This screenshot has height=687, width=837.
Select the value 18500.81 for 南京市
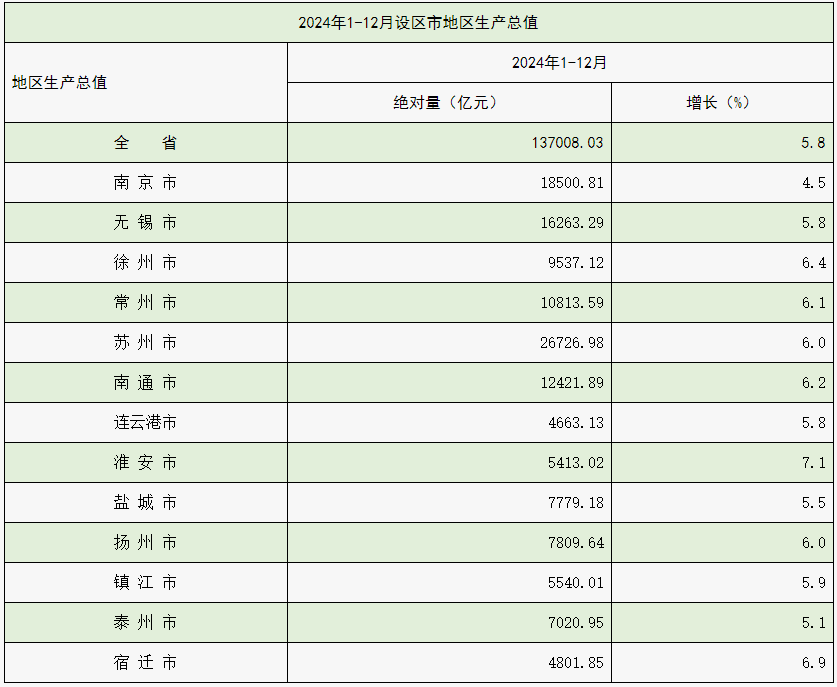[x=572, y=182]
